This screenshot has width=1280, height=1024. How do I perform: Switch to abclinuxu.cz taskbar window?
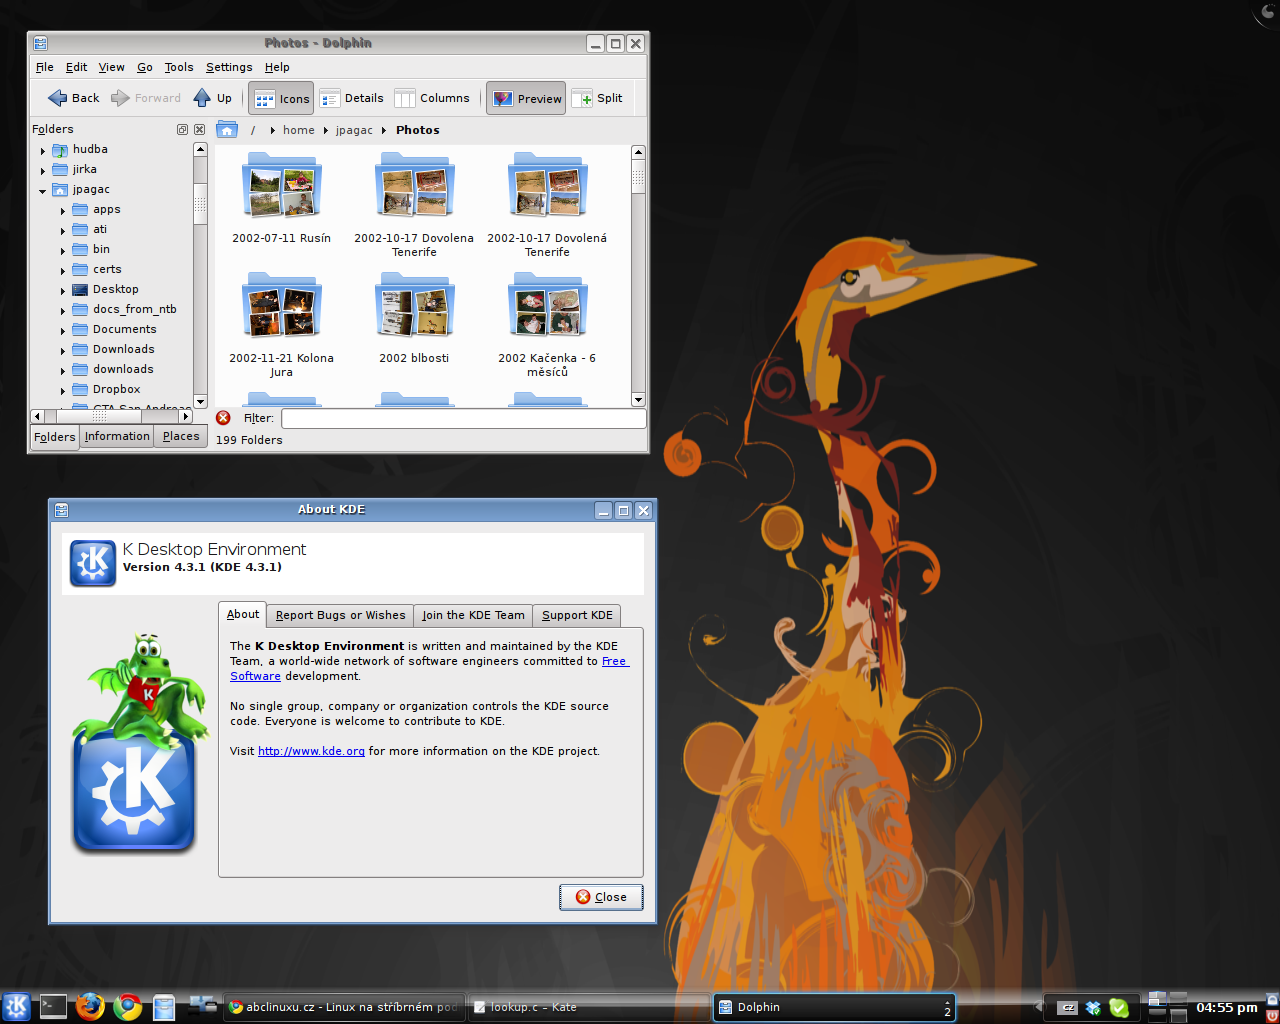click(x=343, y=1007)
